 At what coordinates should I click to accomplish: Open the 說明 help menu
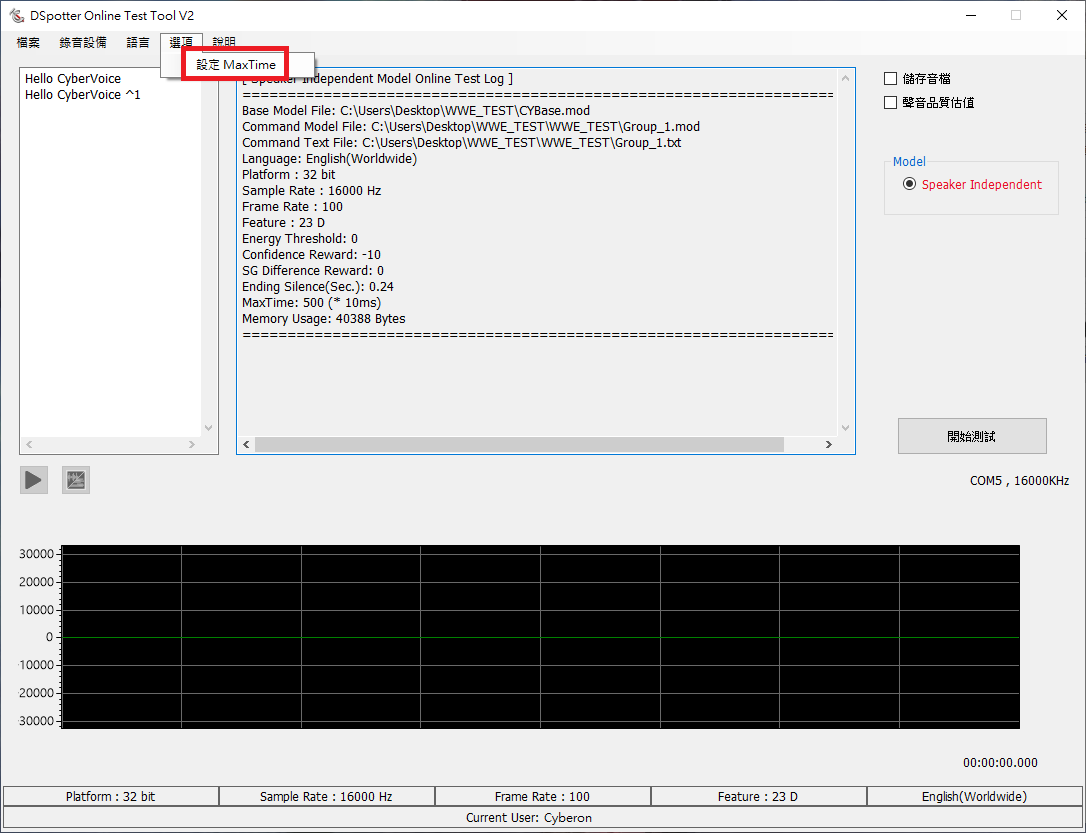[x=224, y=43]
